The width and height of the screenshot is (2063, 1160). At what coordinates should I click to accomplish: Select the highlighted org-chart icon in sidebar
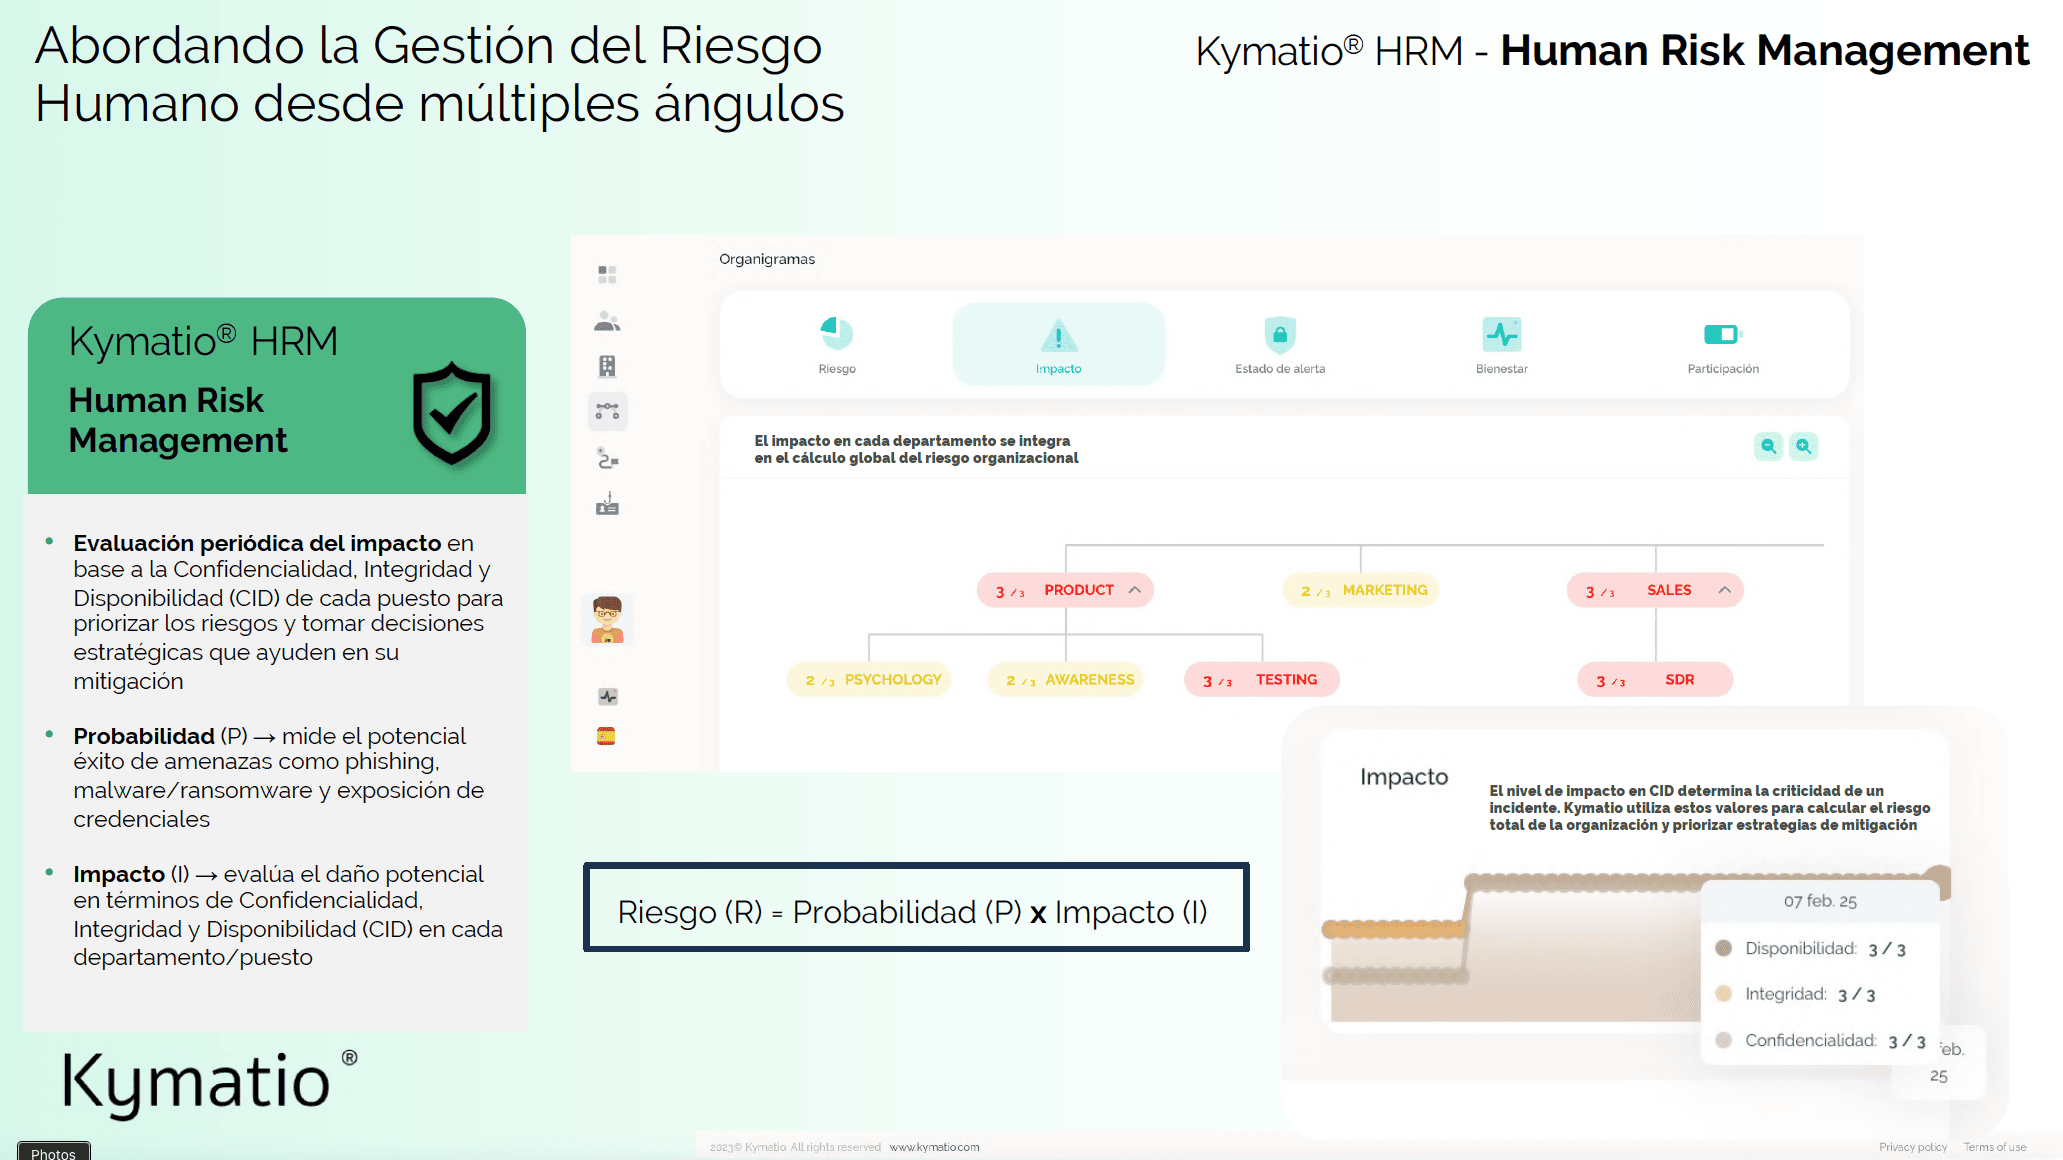click(x=607, y=411)
